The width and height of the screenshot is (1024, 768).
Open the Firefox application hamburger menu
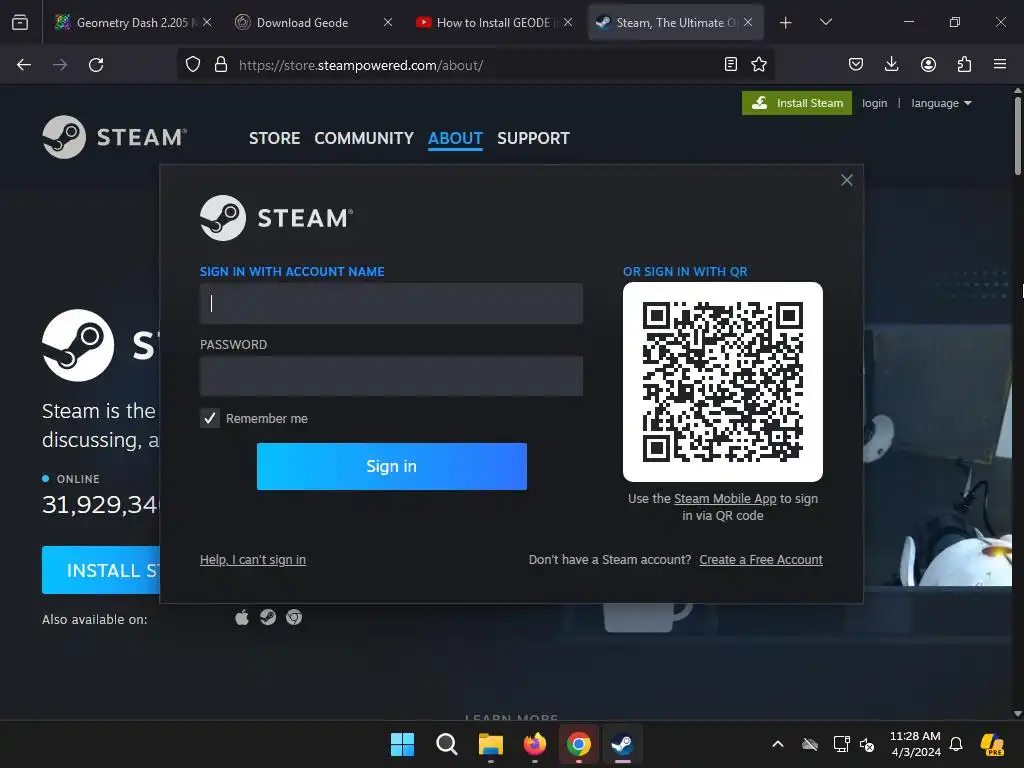coord(1000,64)
